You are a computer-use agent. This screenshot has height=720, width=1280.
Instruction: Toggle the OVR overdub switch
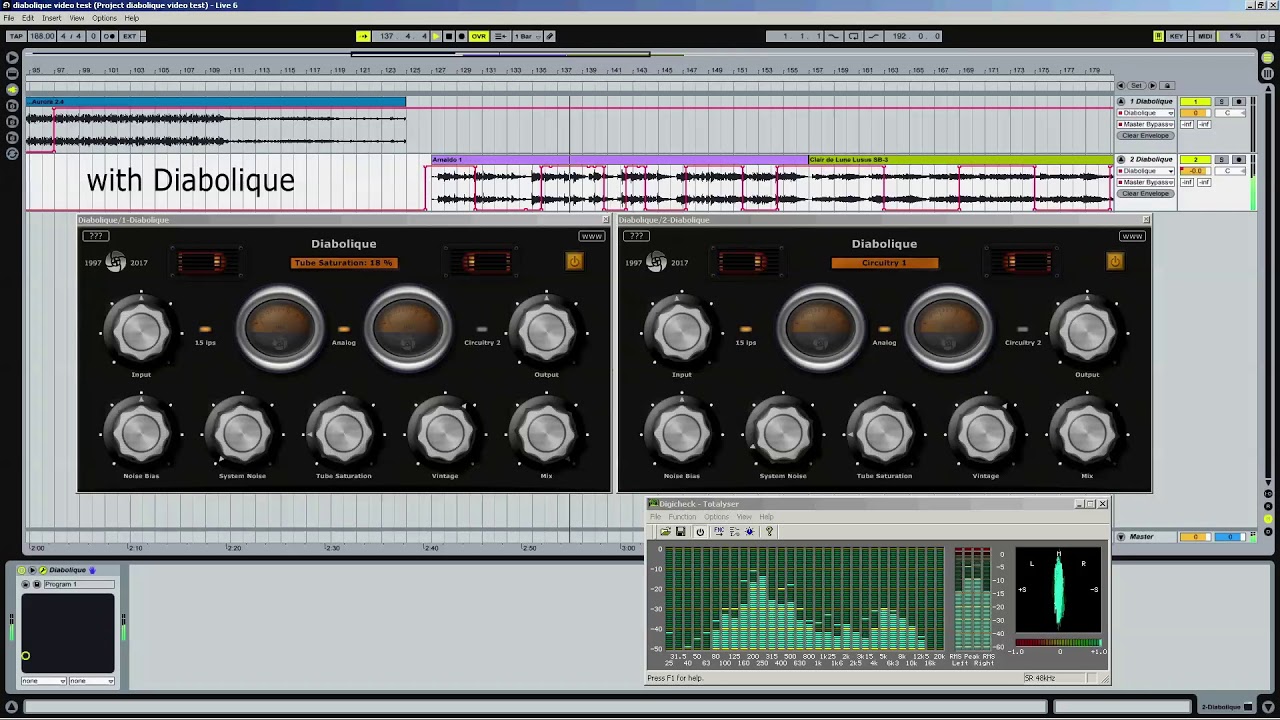[478, 36]
